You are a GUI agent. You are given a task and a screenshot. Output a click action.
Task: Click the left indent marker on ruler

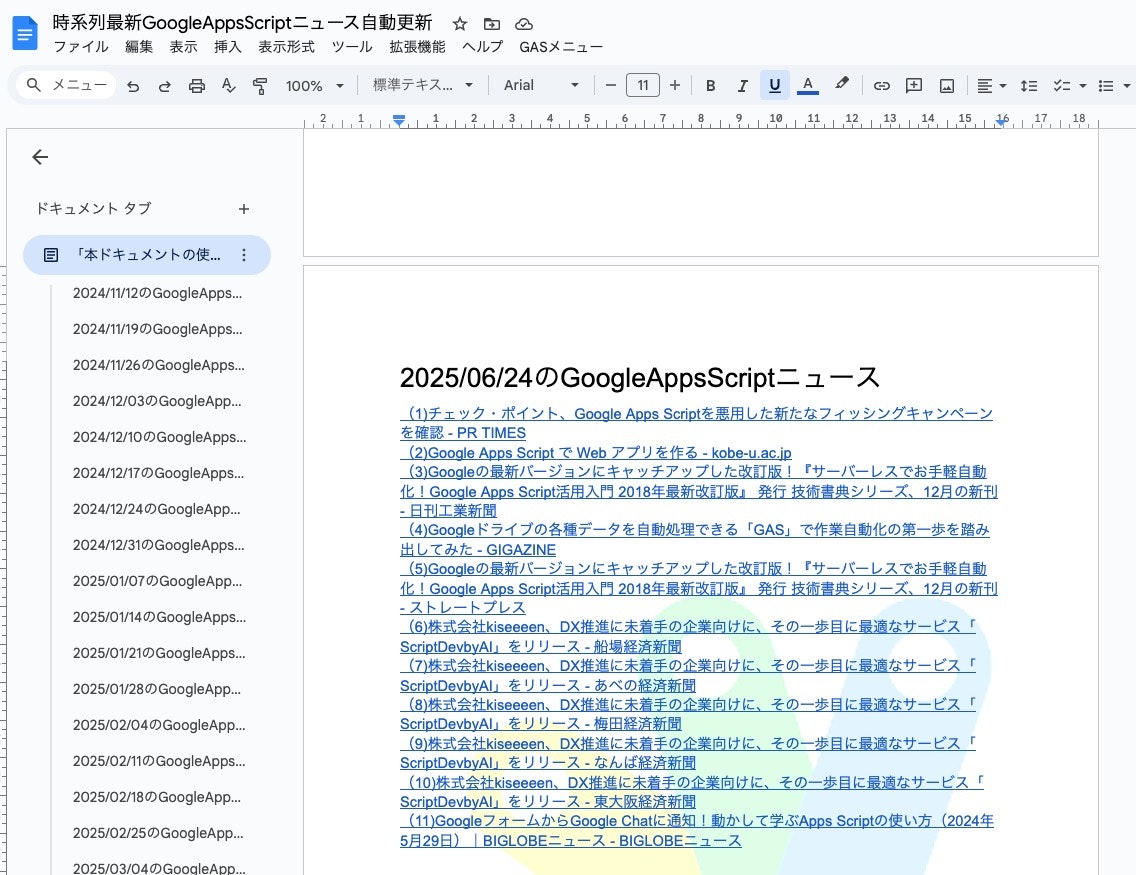(x=398, y=121)
